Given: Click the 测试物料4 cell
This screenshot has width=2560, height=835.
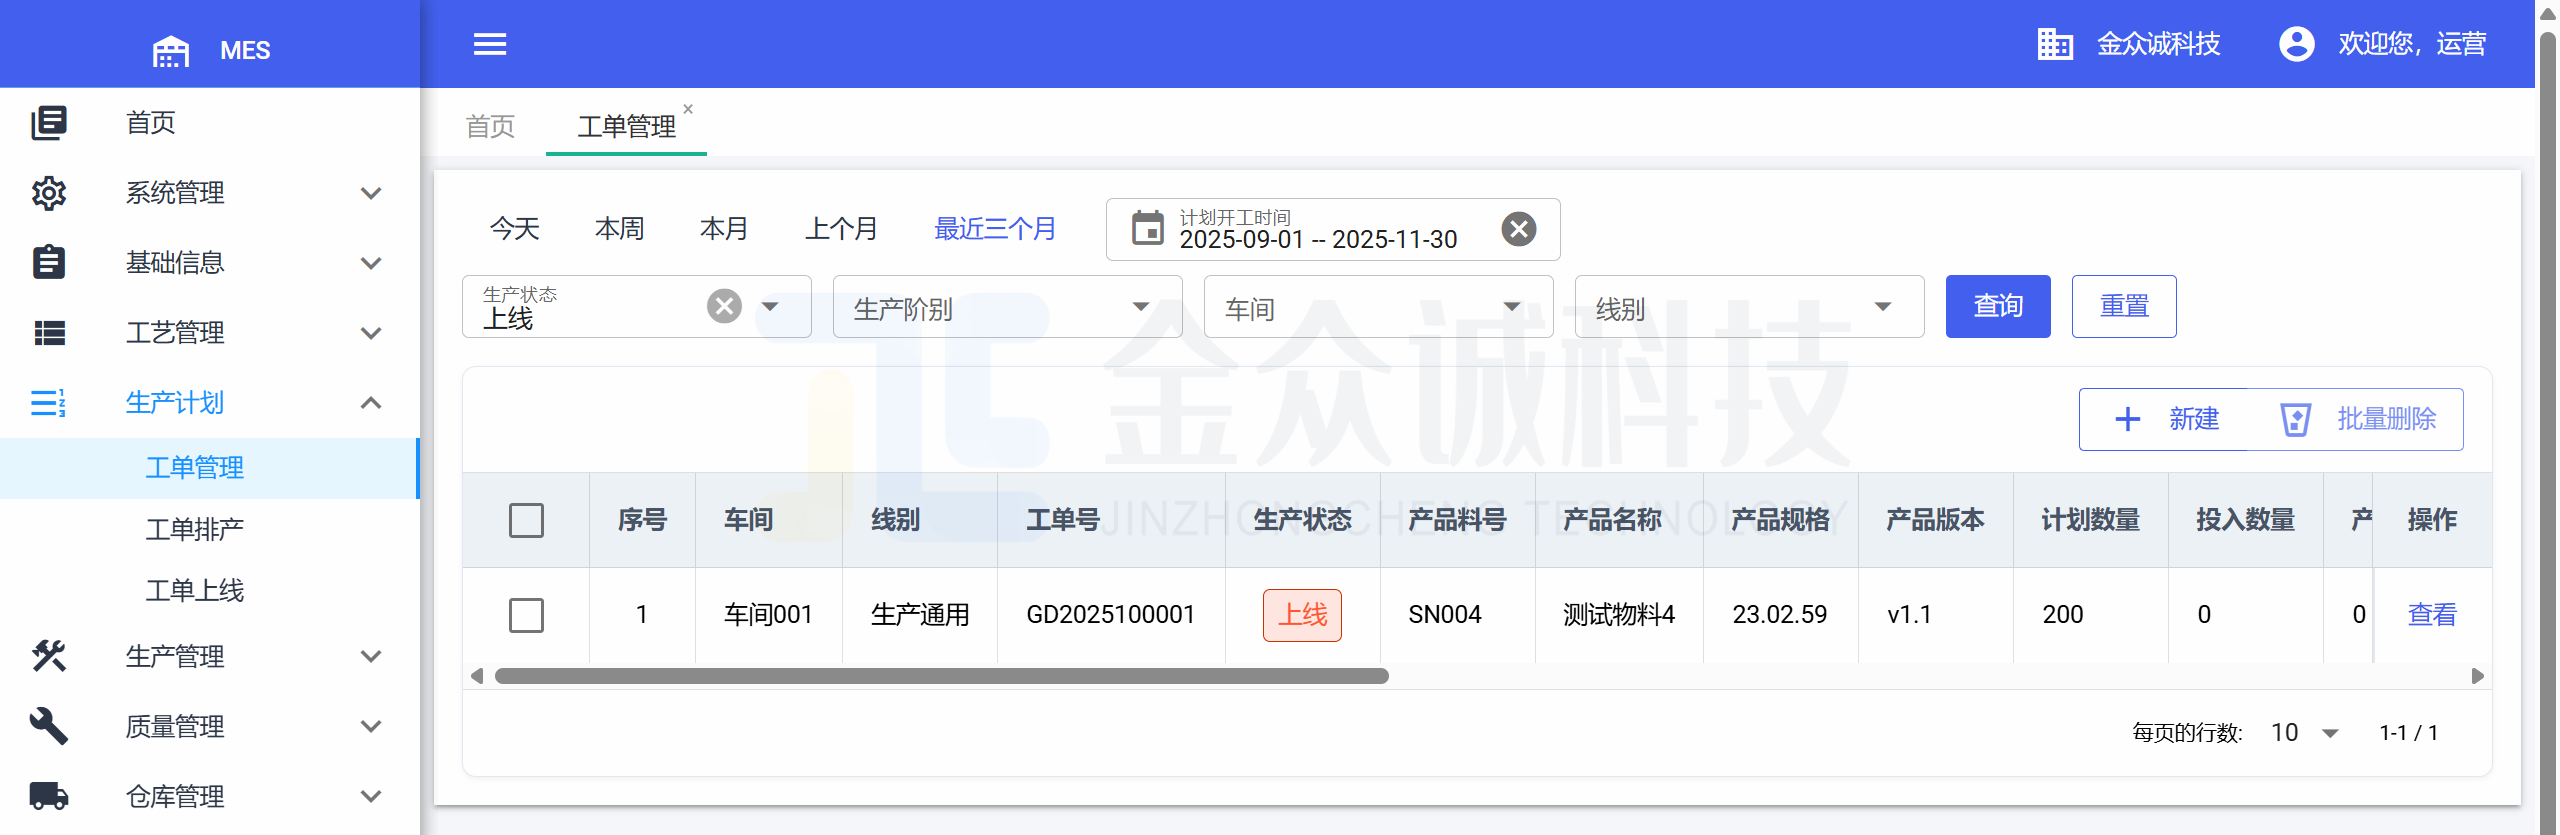Looking at the screenshot, I should (1619, 615).
